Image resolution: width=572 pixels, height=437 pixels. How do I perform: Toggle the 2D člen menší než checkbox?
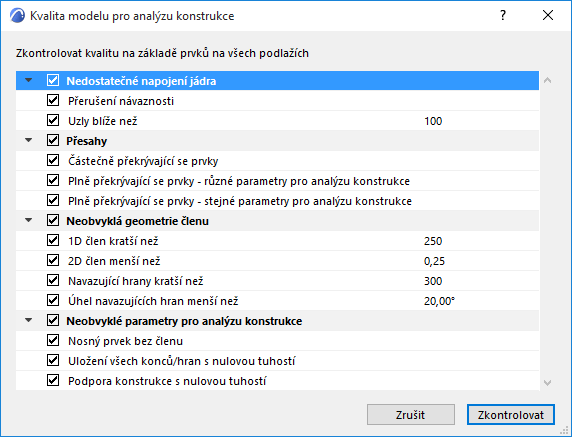point(53,261)
